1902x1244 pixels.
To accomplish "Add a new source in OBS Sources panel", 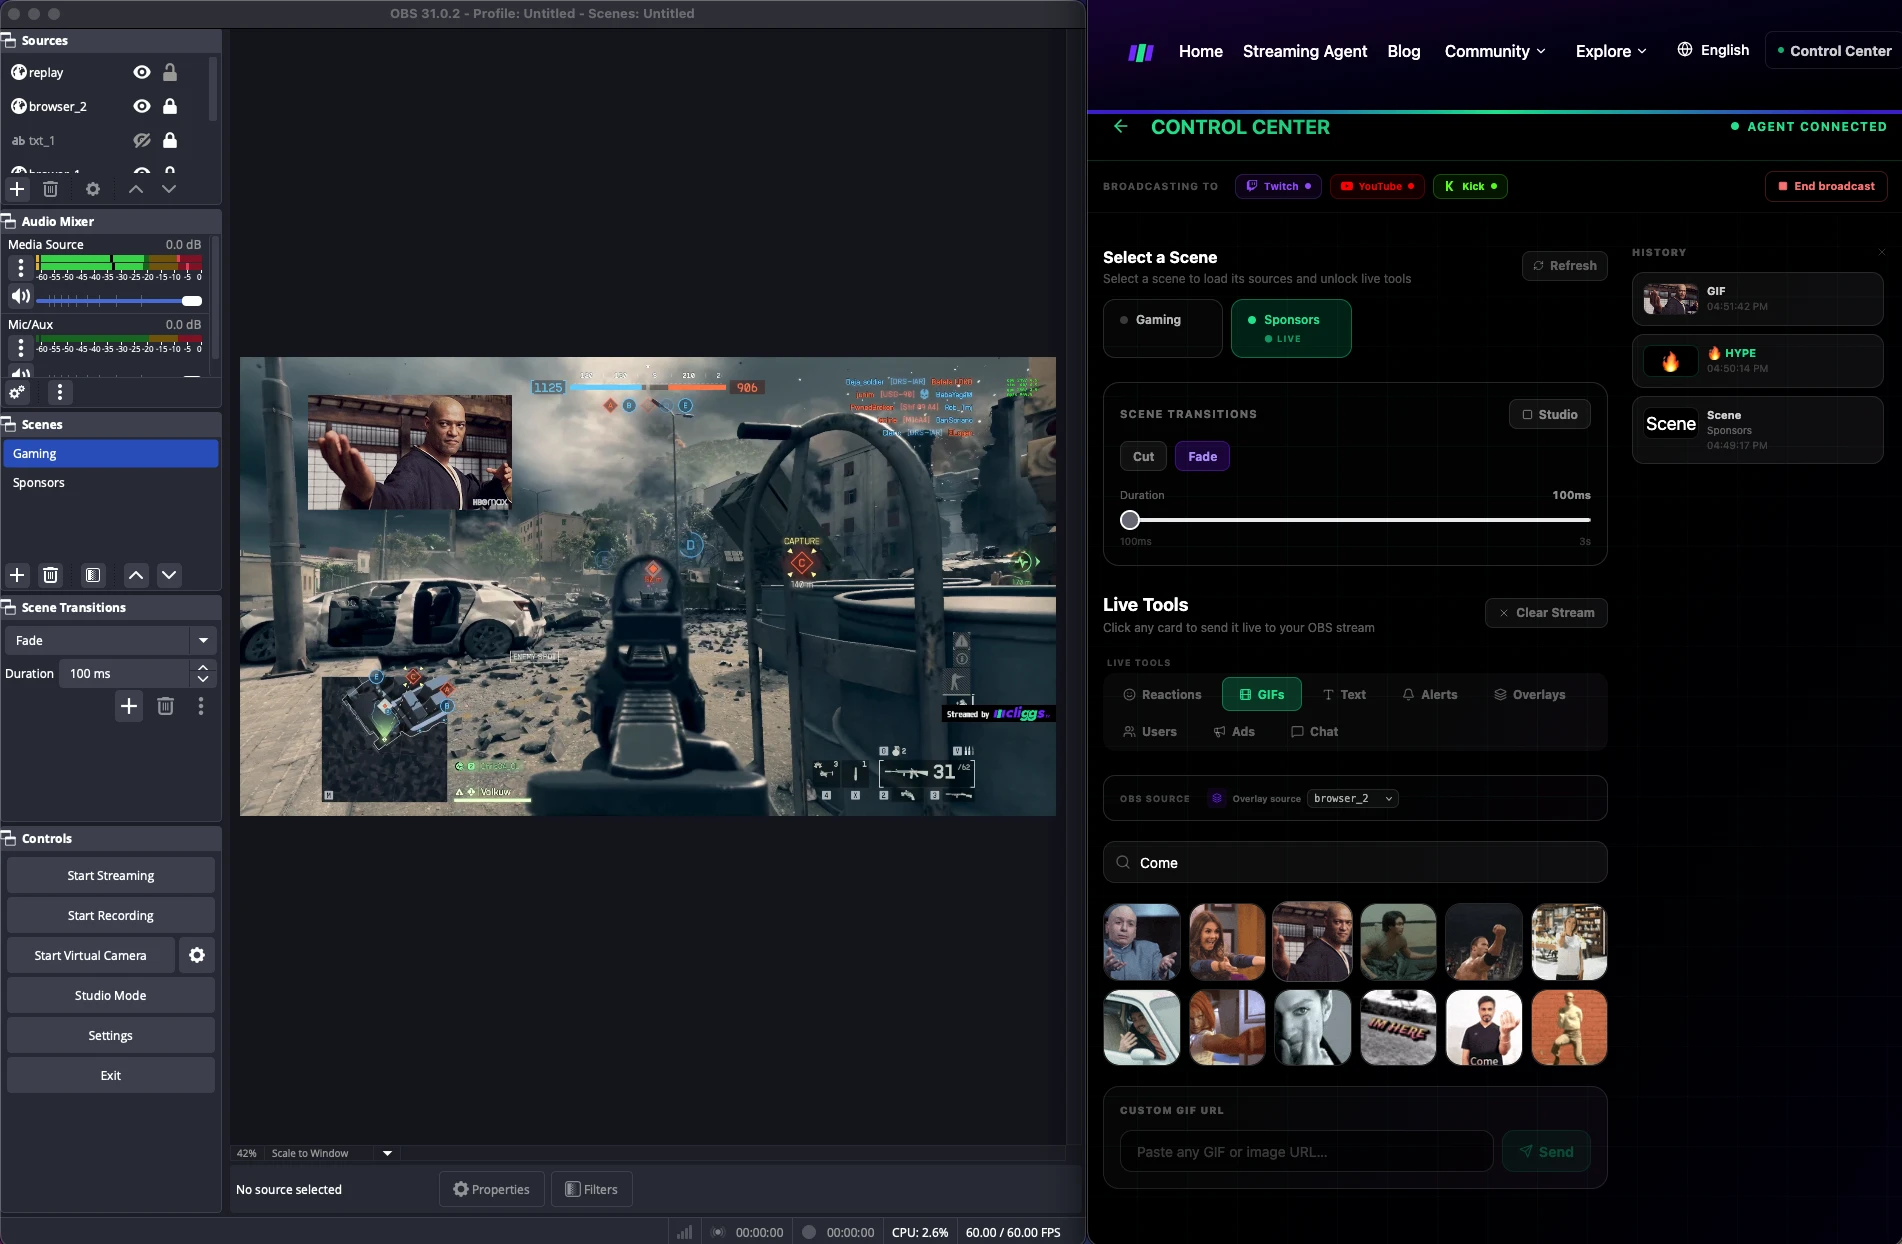I will [17, 189].
